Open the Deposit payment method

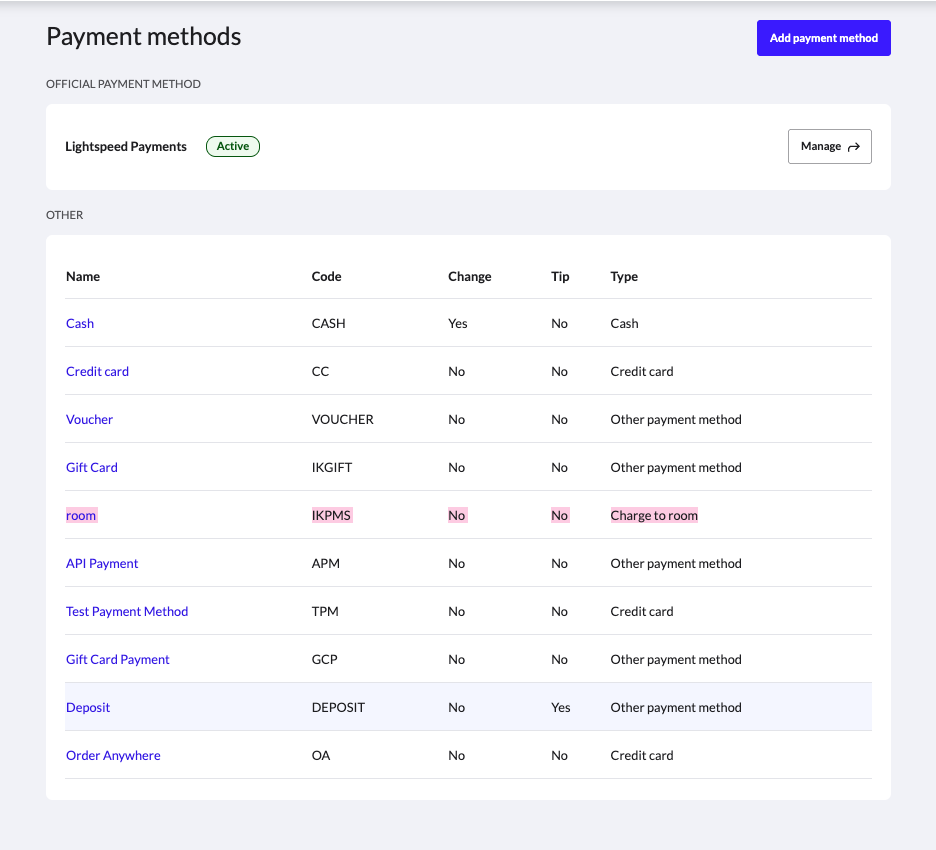(x=88, y=707)
